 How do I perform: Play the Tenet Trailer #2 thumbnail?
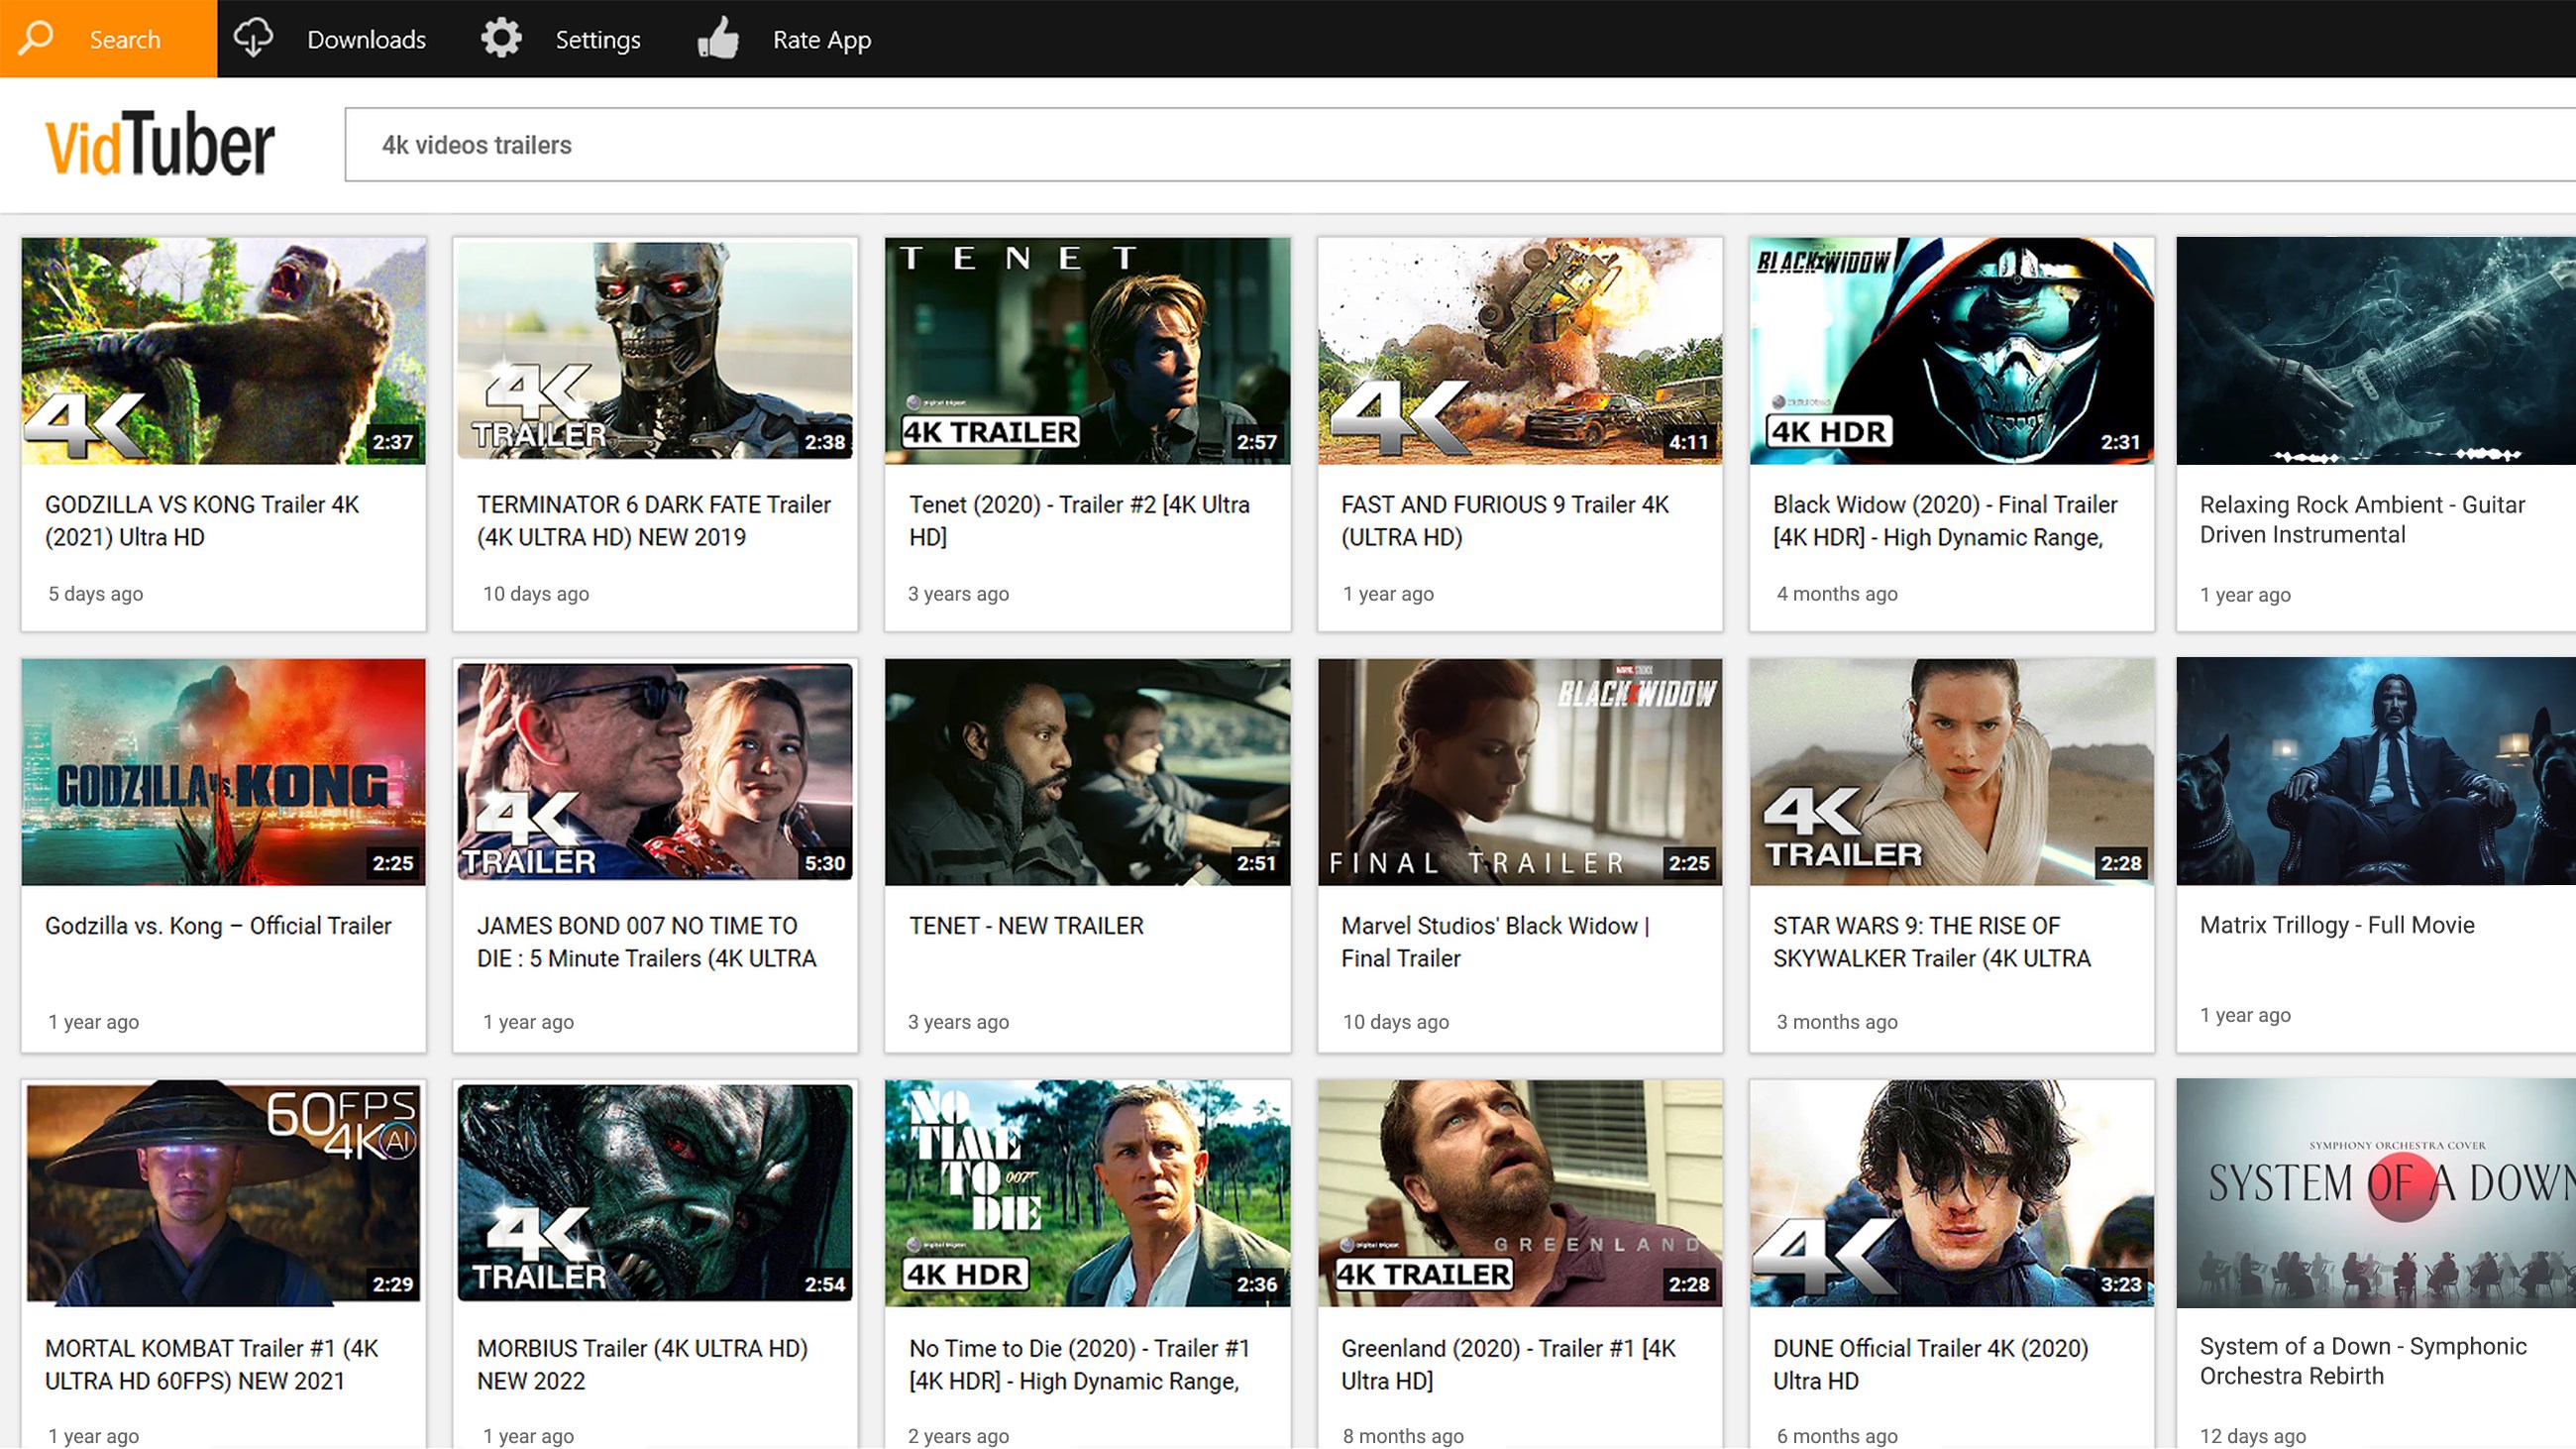pos(1087,351)
